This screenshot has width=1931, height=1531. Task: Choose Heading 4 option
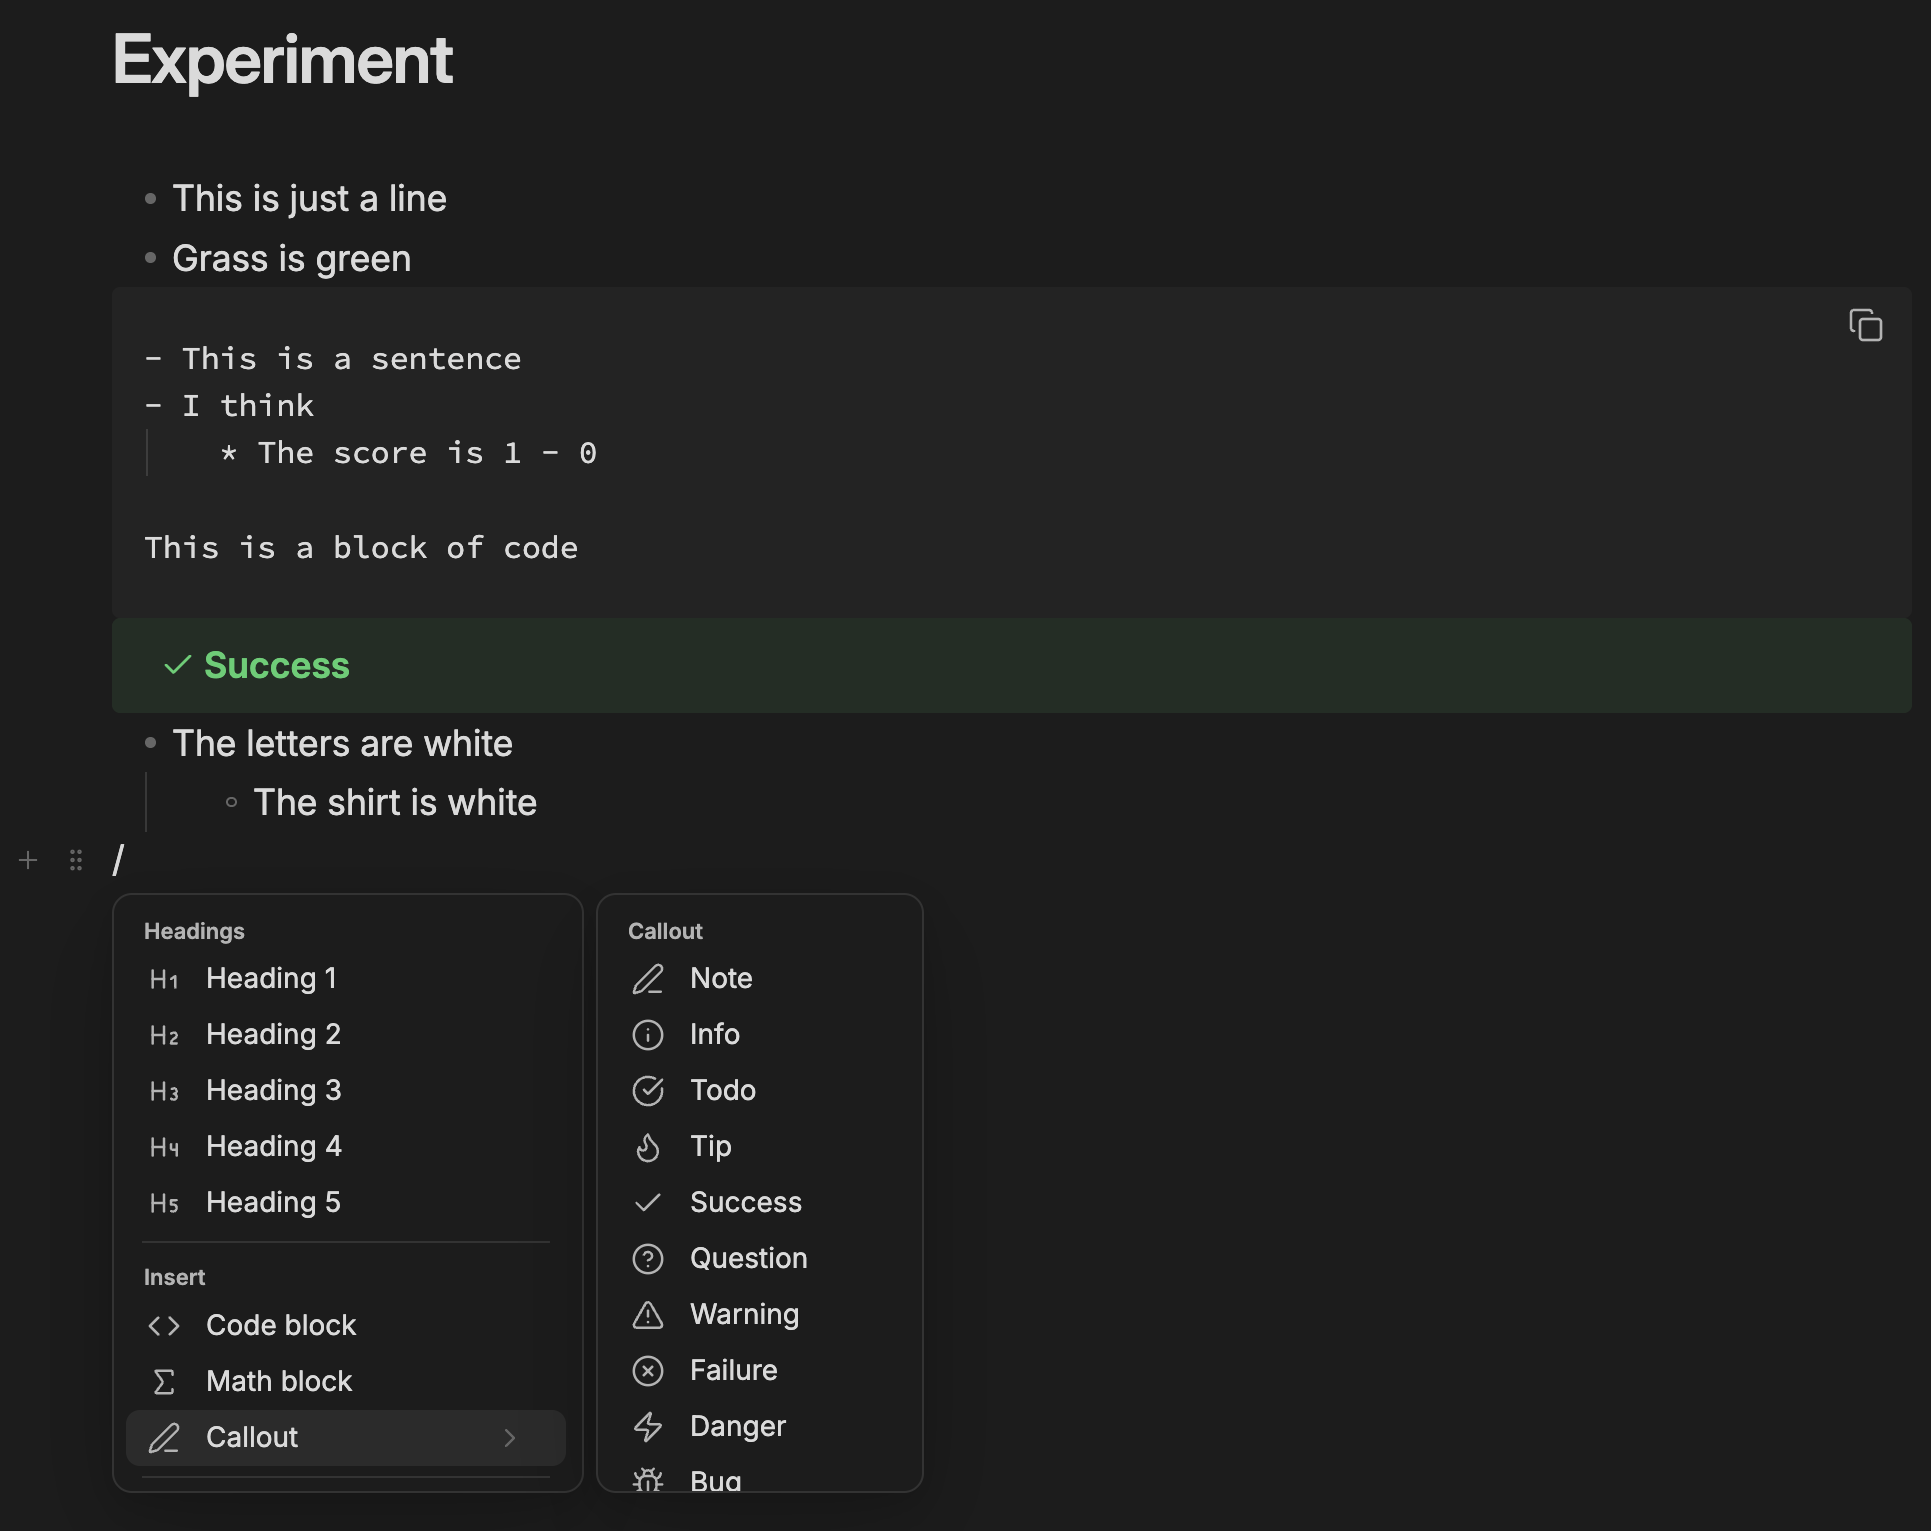tap(346, 1147)
